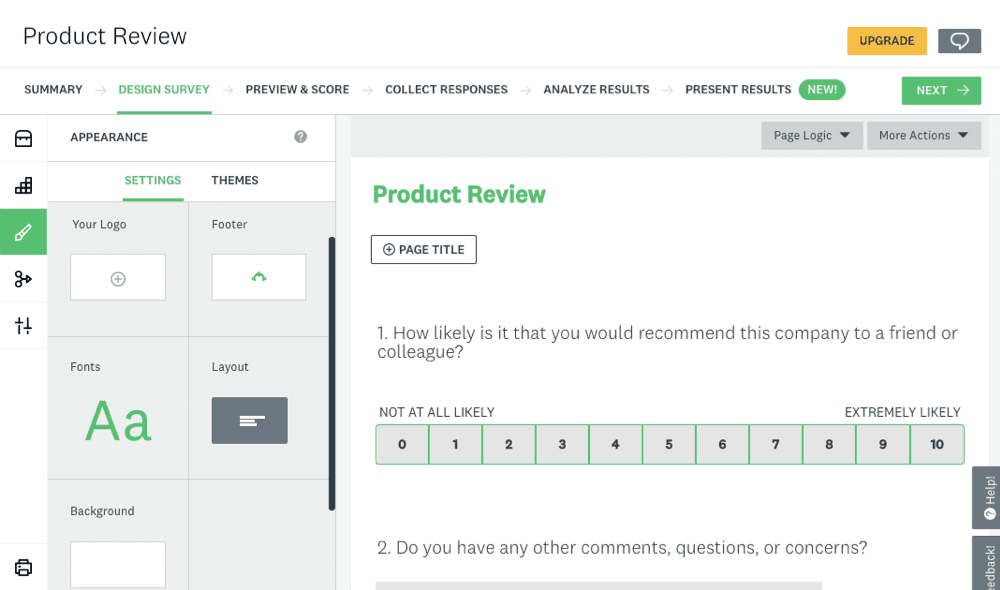The image size is (1000, 590).
Task: Select rating 7 on the recommend scale
Action: pos(775,444)
